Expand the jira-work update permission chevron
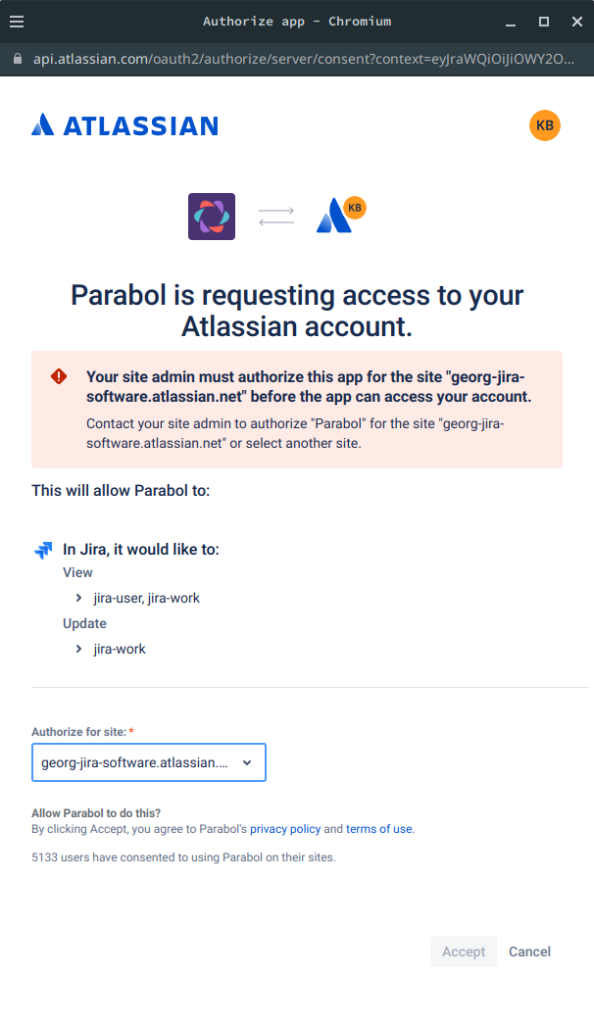 (78, 648)
